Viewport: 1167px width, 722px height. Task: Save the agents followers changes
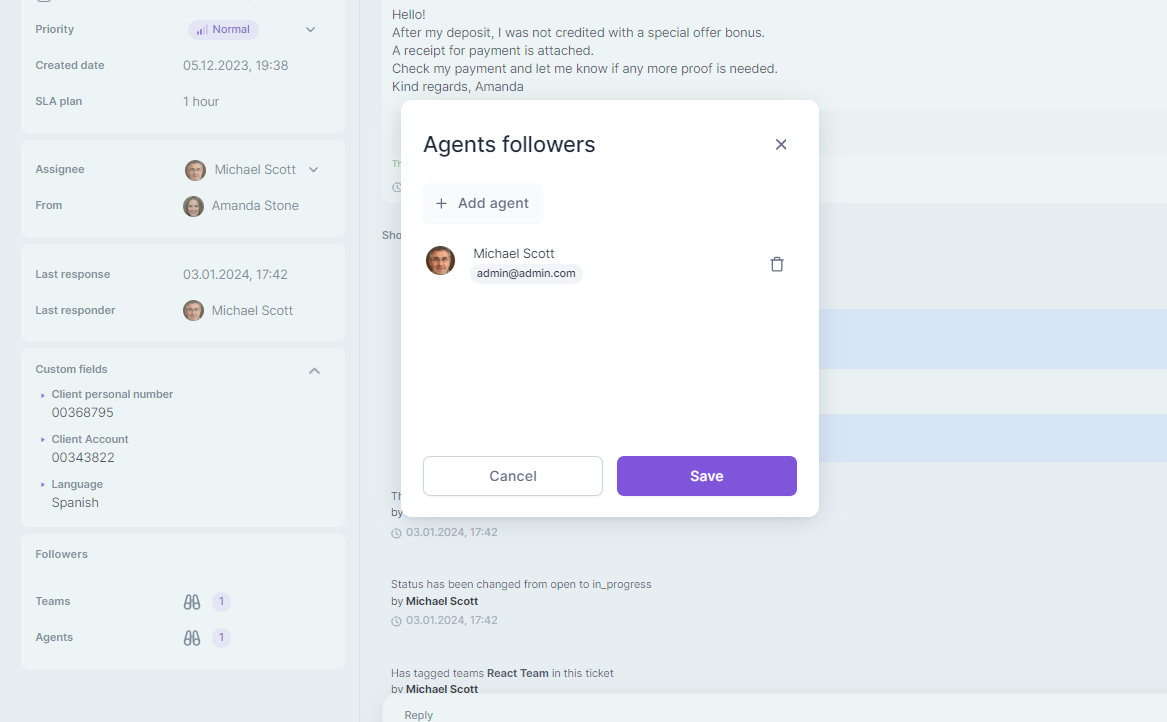tap(706, 476)
